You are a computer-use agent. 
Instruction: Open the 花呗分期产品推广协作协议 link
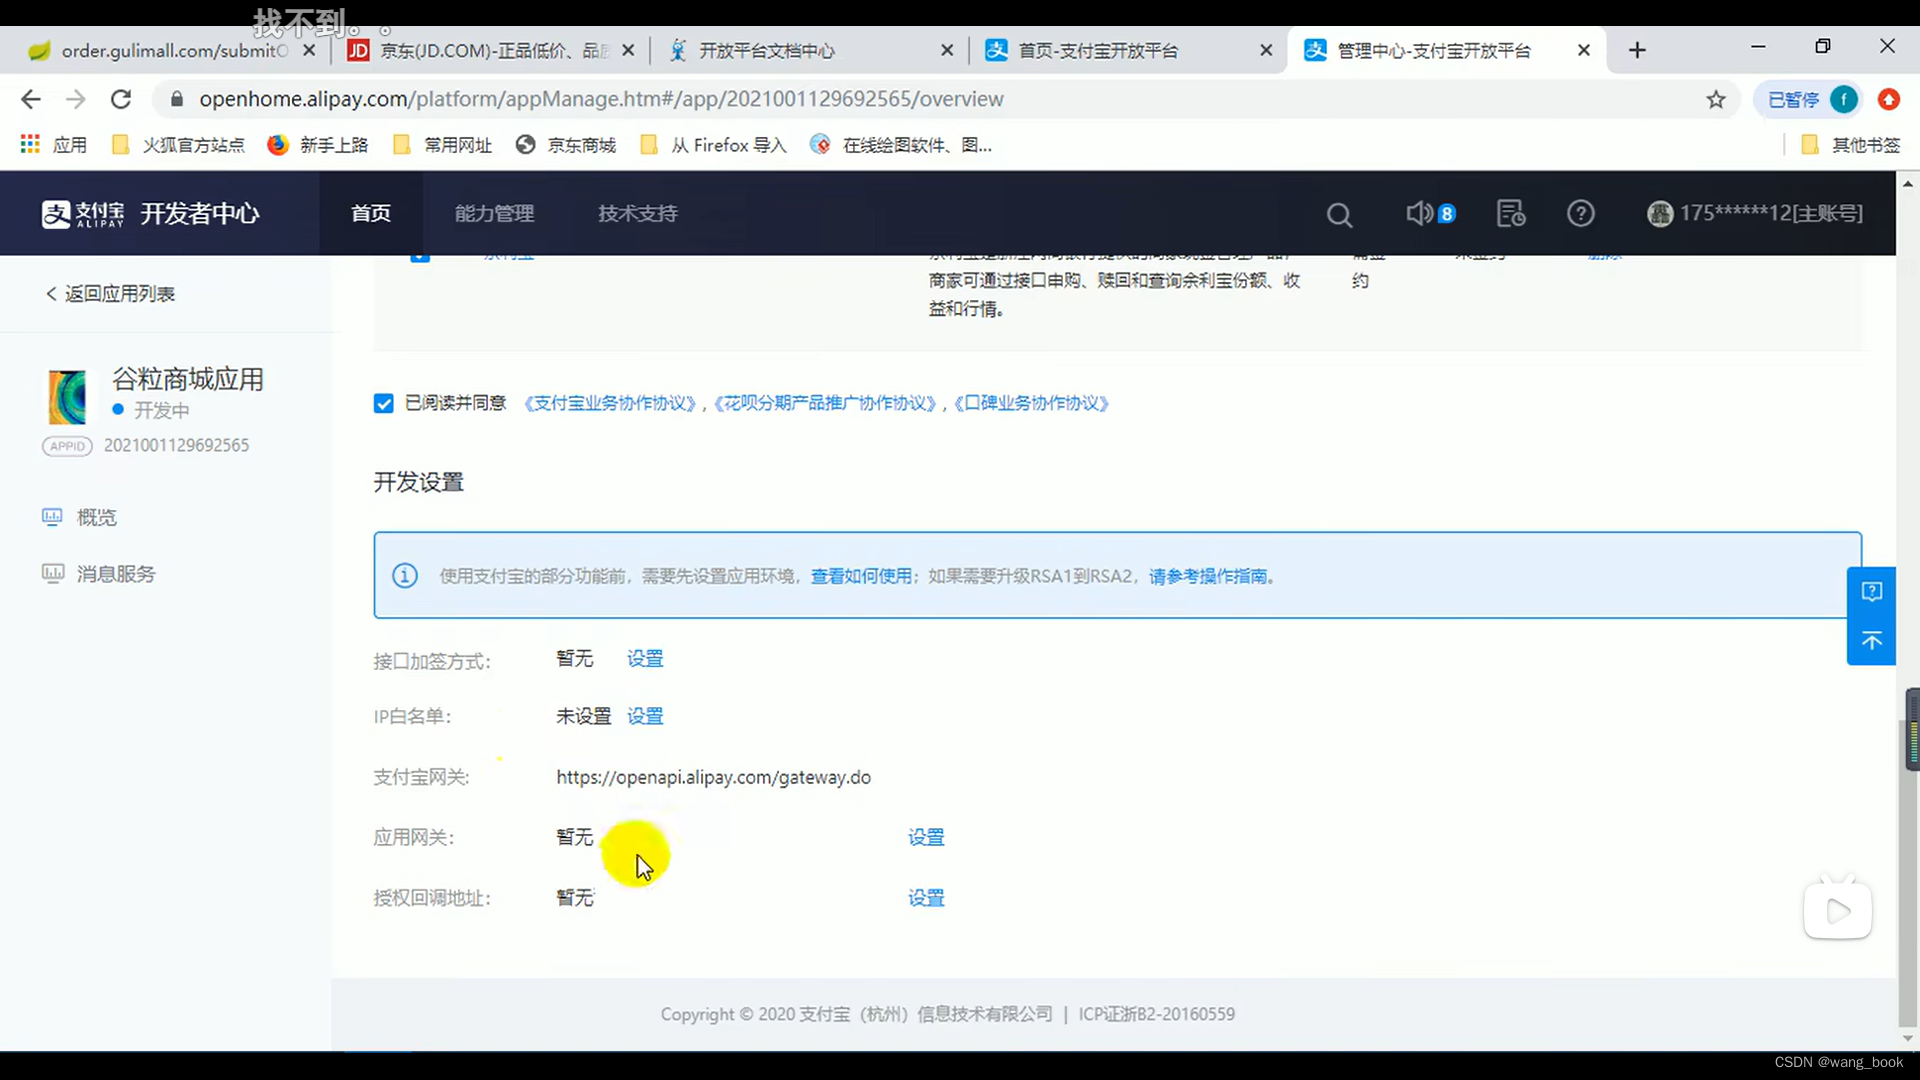tap(827, 403)
